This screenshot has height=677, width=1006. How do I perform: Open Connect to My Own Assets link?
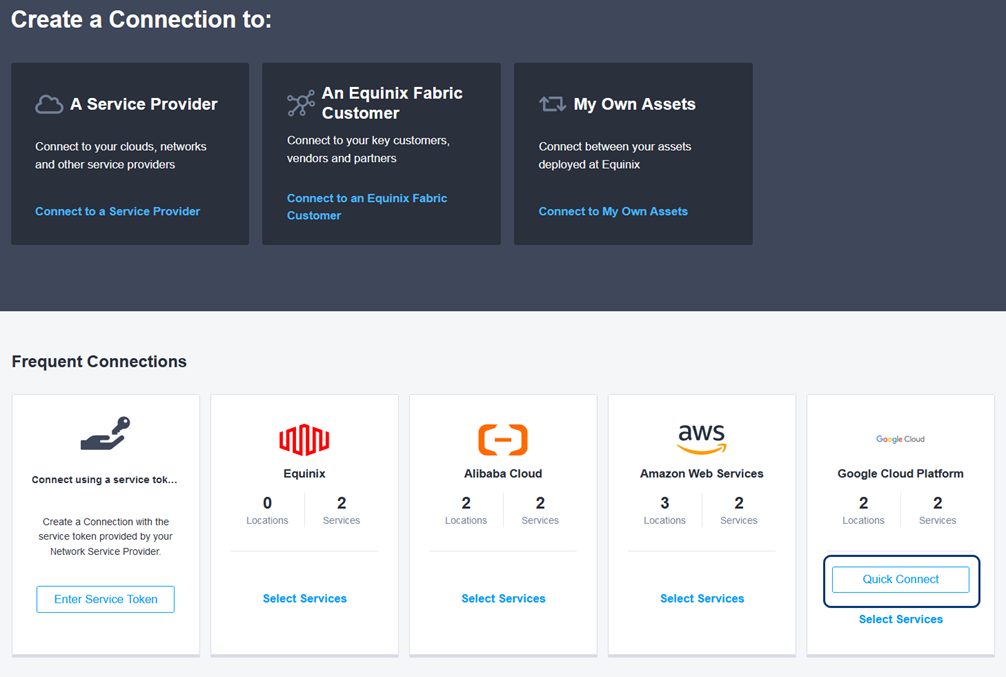coord(613,211)
